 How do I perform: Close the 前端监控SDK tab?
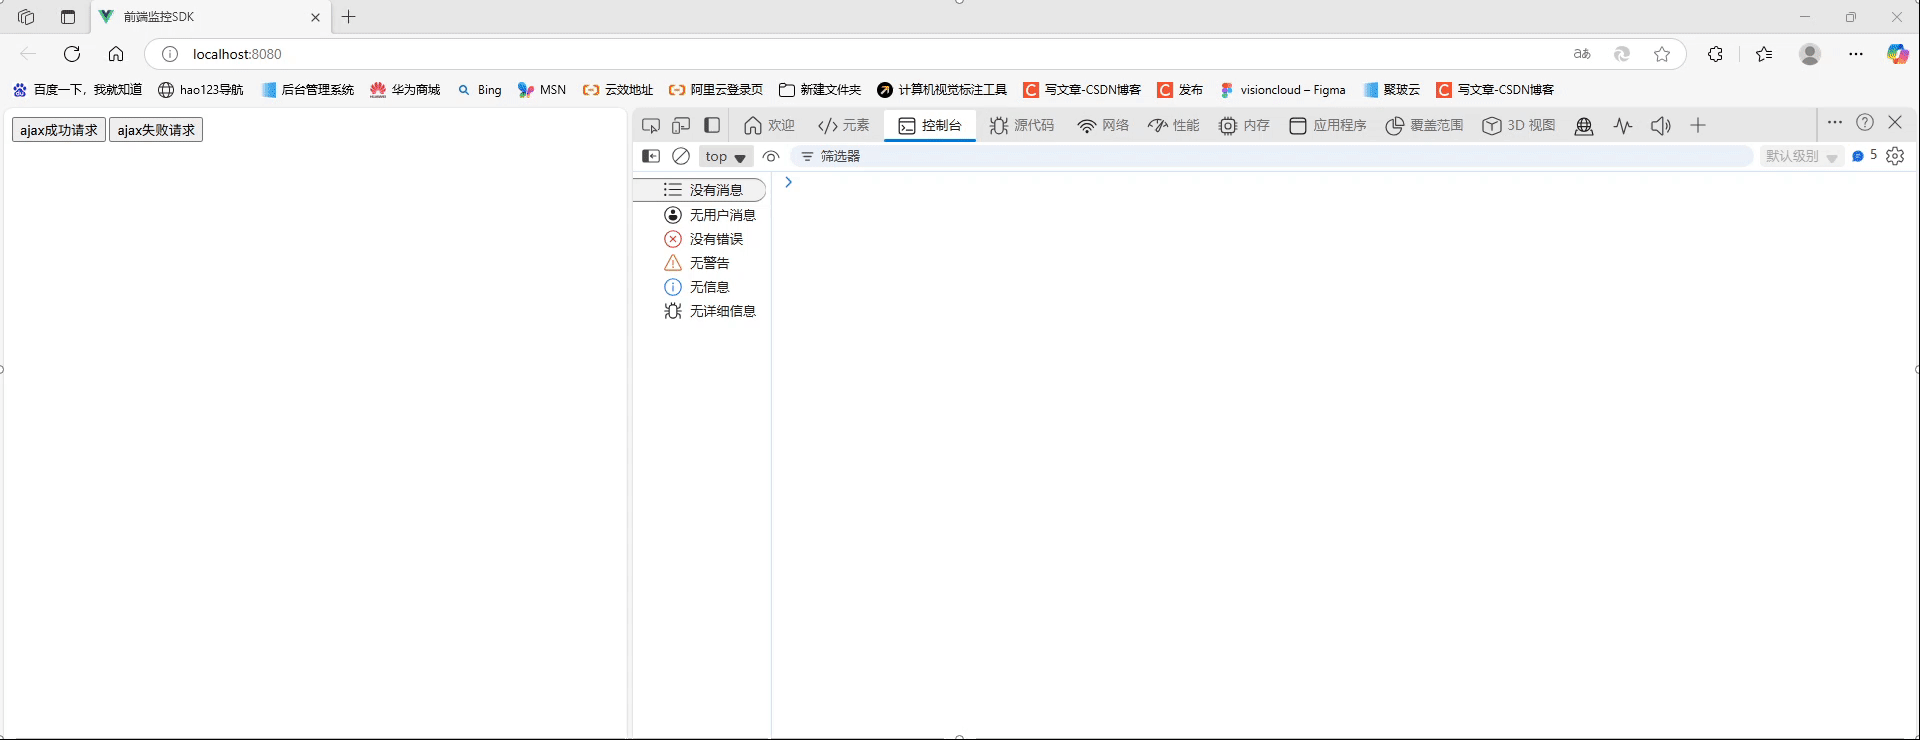tap(315, 17)
